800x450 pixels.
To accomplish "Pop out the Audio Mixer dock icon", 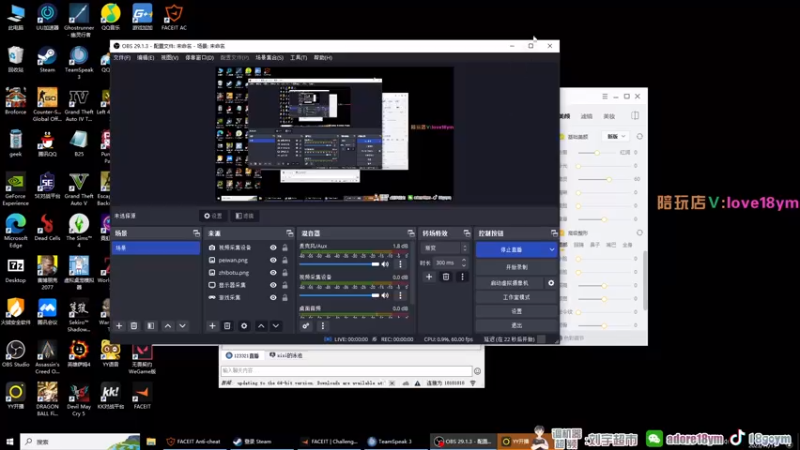I will 411,233.
